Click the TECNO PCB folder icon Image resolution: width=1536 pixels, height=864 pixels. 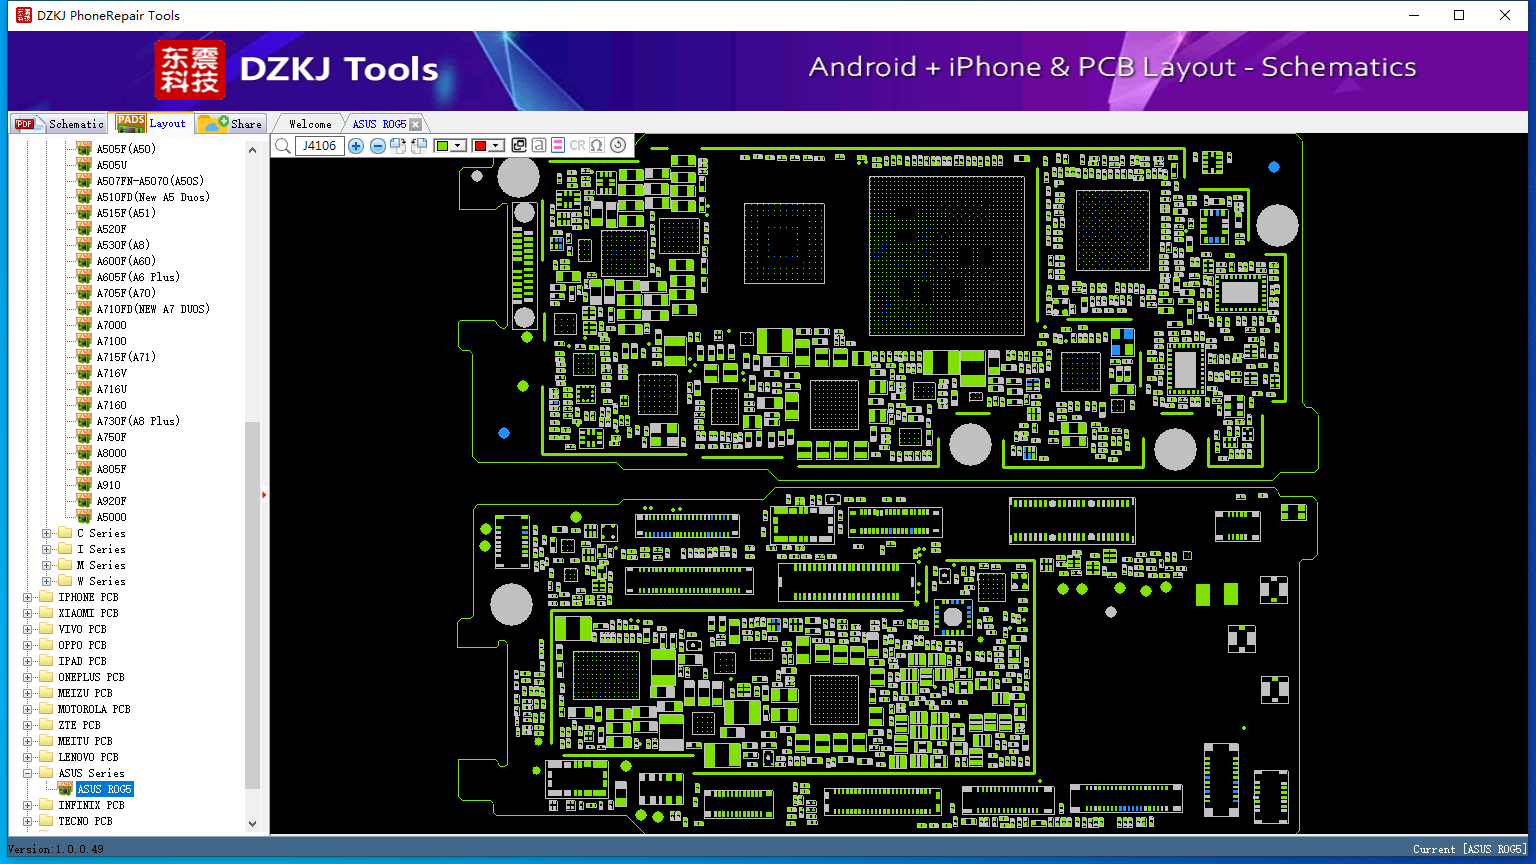click(x=46, y=821)
